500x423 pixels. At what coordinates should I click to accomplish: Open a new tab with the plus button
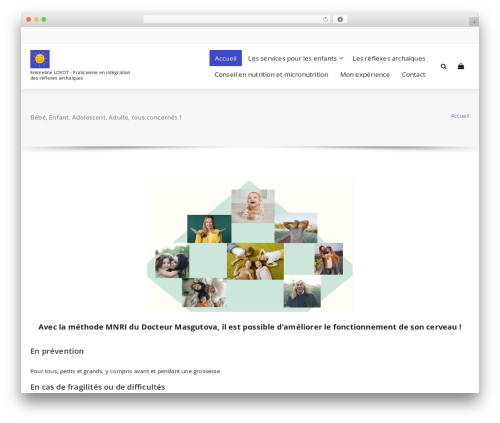[474, 22]
